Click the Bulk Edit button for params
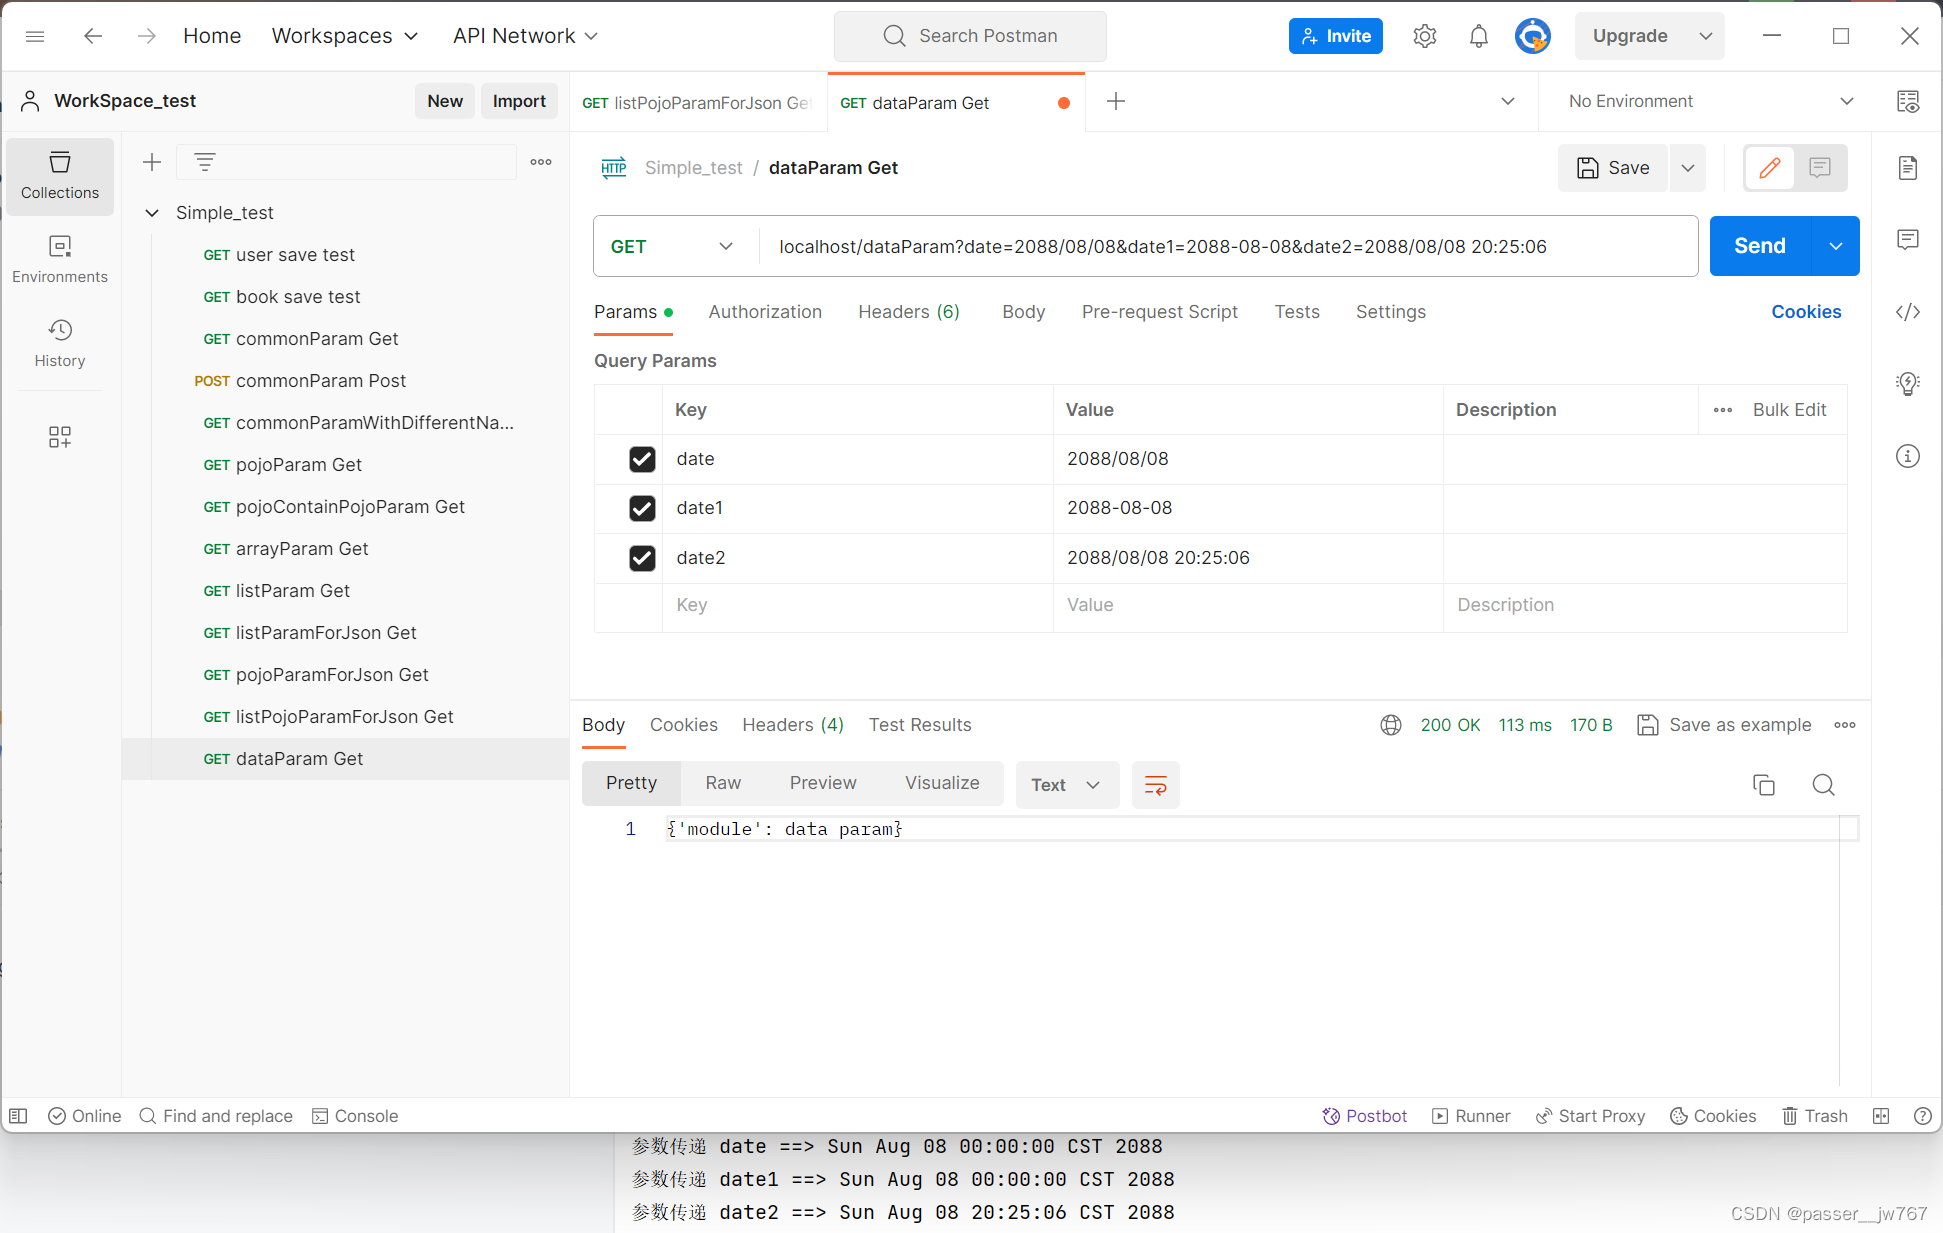The height and width of the screenshot is (1233, 1943). click(x=1790, y=409)
